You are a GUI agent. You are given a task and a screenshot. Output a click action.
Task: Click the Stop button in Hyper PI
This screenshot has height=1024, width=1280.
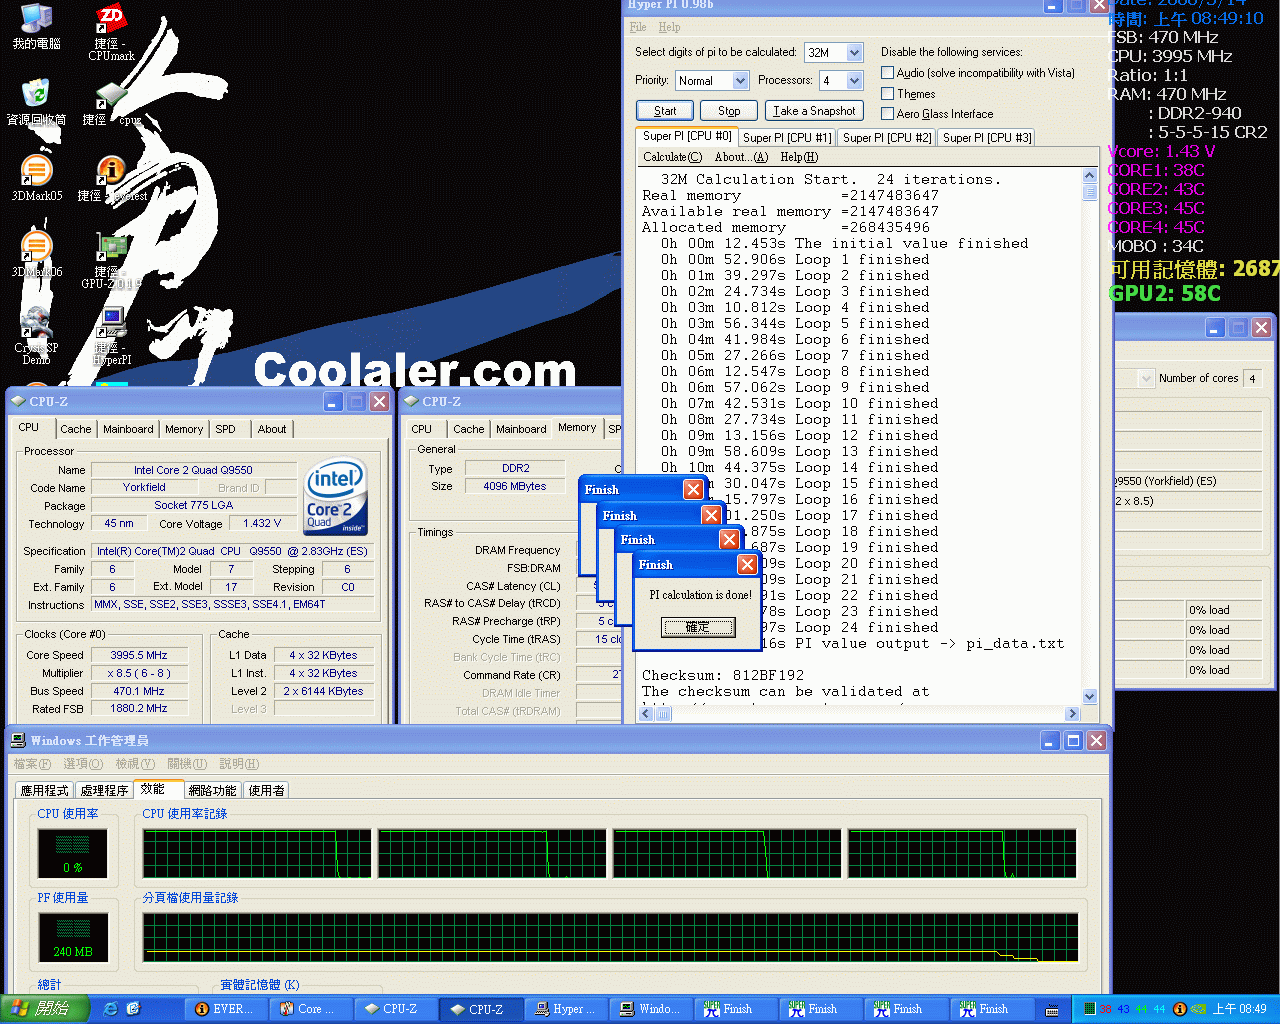coord(729,111)
